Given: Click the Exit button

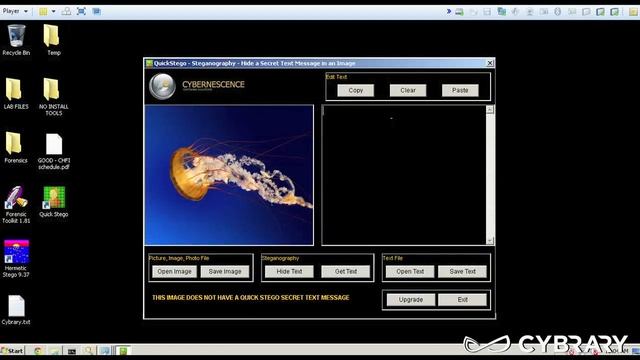Looking at the screenshot, I should point(462,300).
